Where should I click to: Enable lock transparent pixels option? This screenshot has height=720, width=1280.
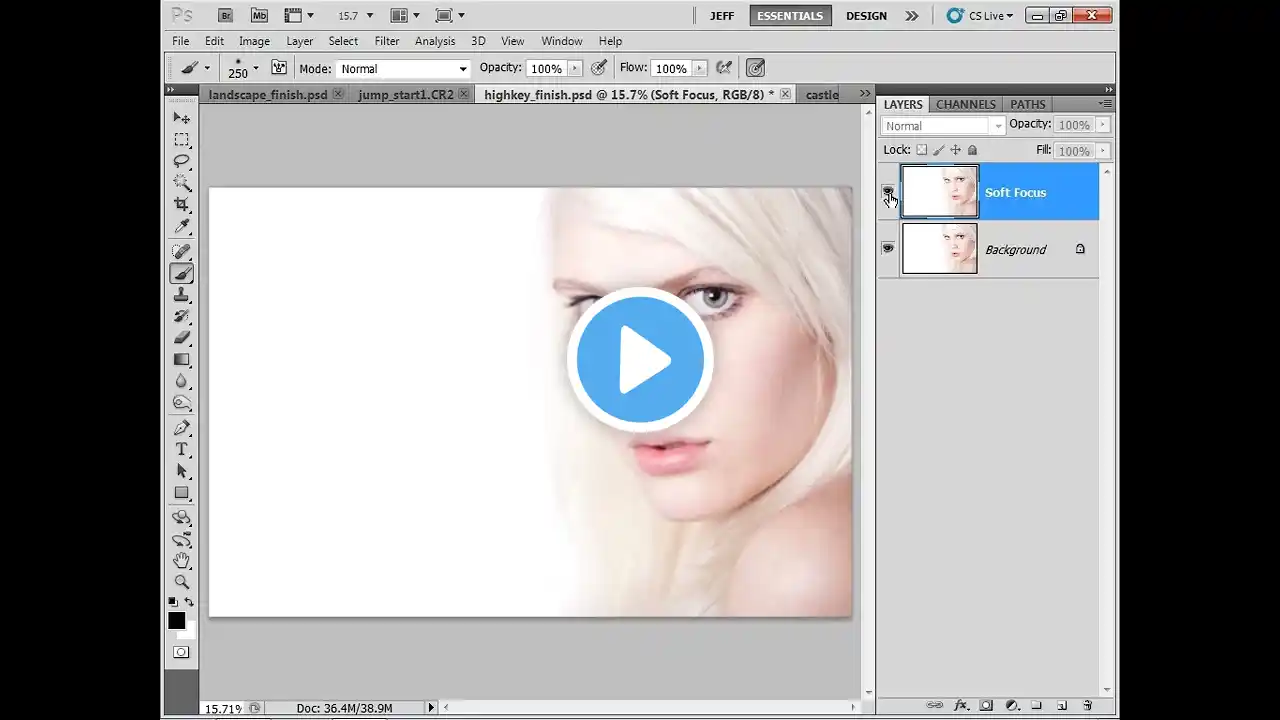click(922, 150)
